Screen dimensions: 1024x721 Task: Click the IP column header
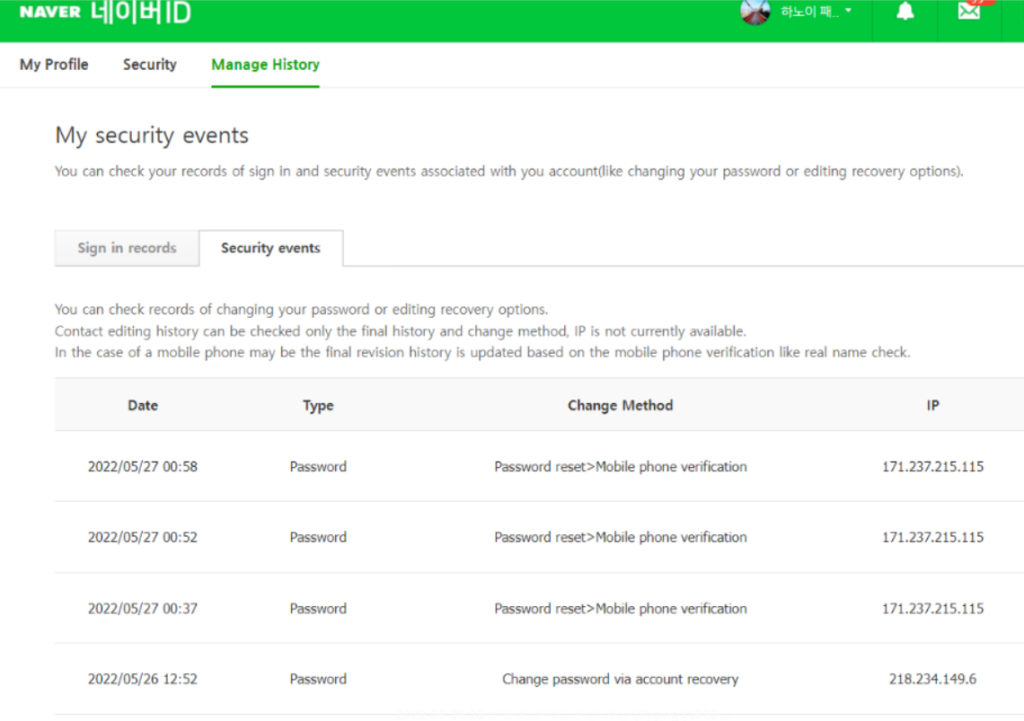coord(933,406)
